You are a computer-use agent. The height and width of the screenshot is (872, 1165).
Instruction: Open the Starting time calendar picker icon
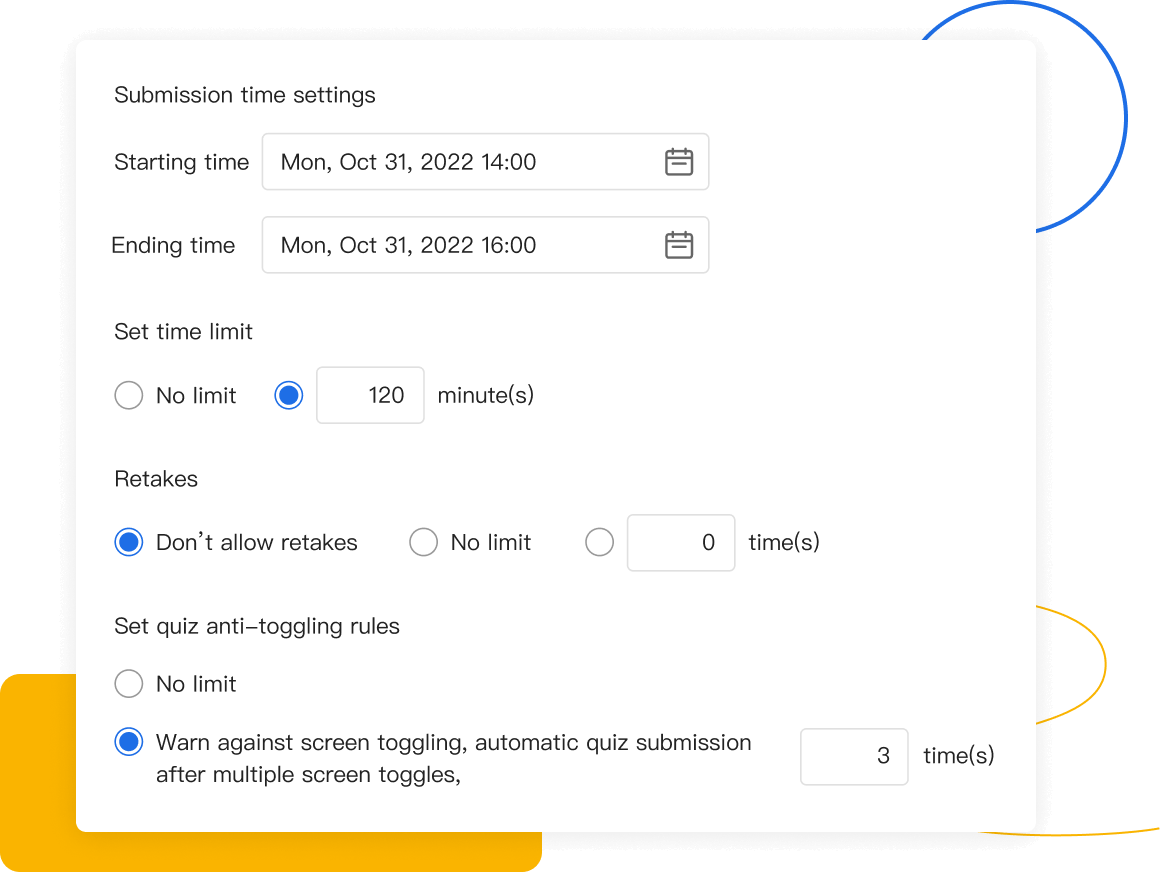679,162
